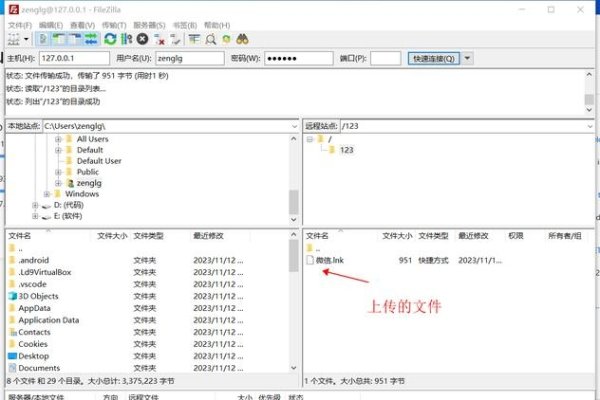Screen dimensions: 600x400
Task: Click the 主机(H) host input field
Action: [x=74, y=58]
